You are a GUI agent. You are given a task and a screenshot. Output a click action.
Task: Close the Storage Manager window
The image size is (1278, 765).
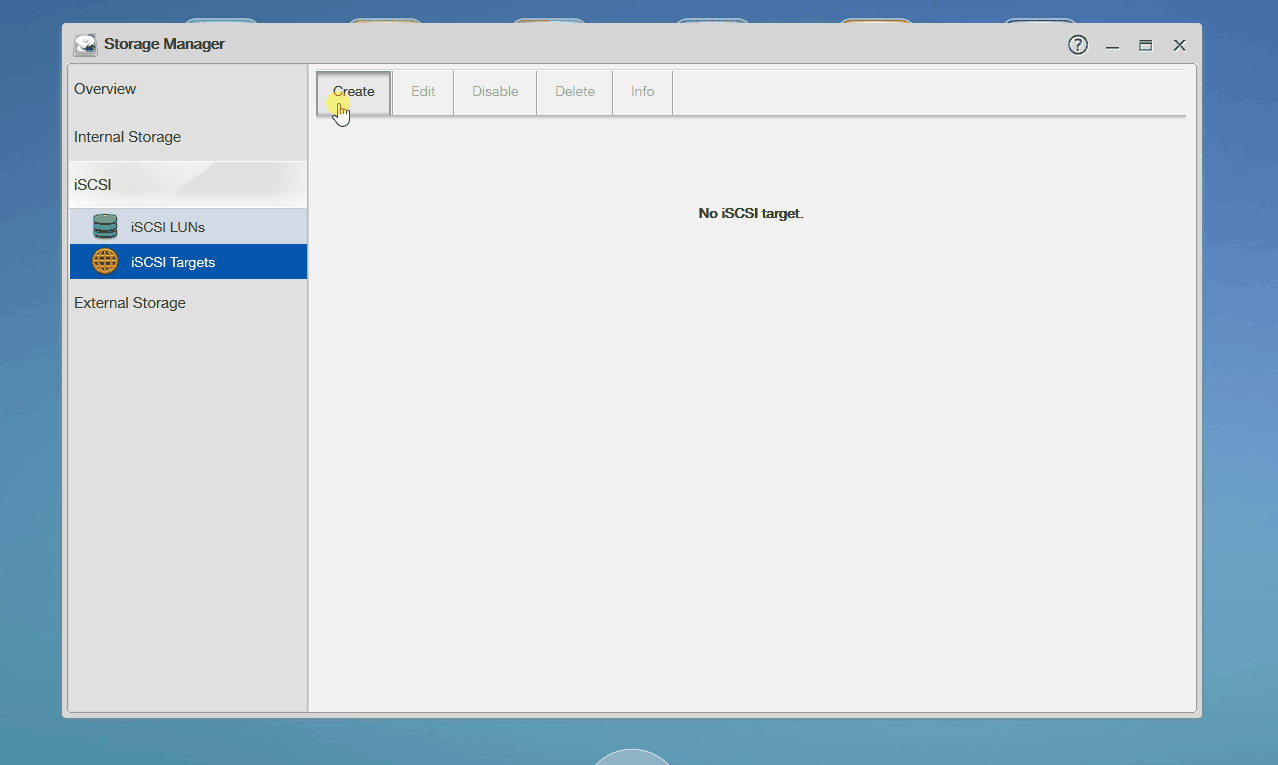(x=1180, y=45)
